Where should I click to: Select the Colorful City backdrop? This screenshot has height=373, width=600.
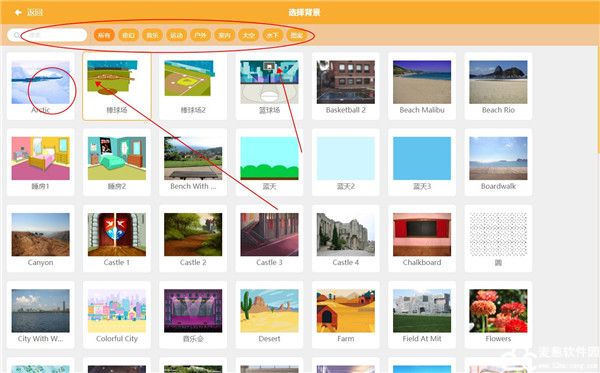coord(117,315)
